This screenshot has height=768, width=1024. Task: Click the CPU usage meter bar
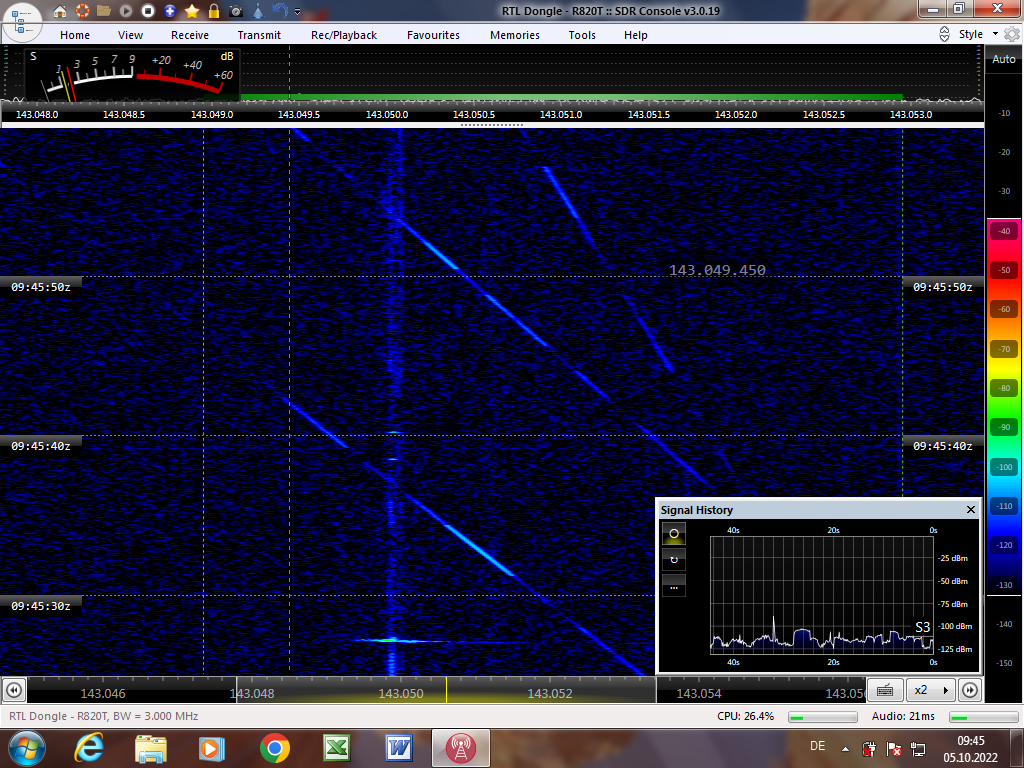pos(822,717)
